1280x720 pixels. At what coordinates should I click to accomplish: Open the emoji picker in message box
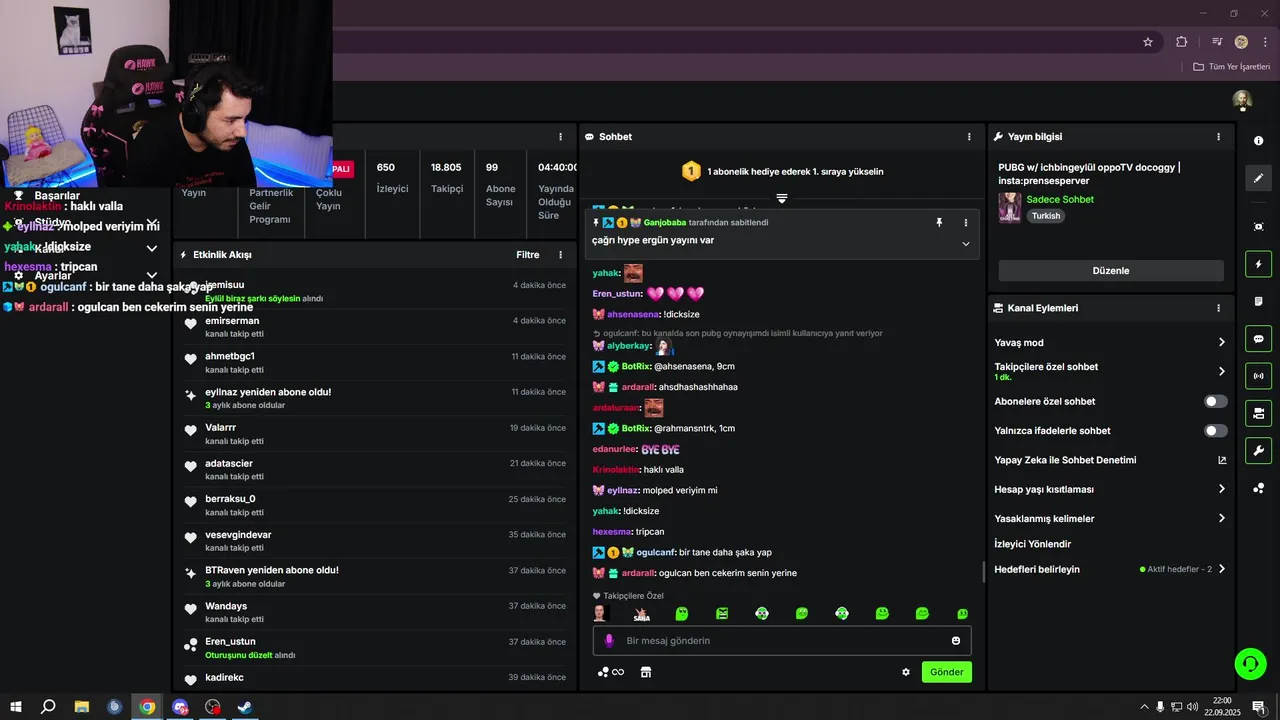pos(956,641)
